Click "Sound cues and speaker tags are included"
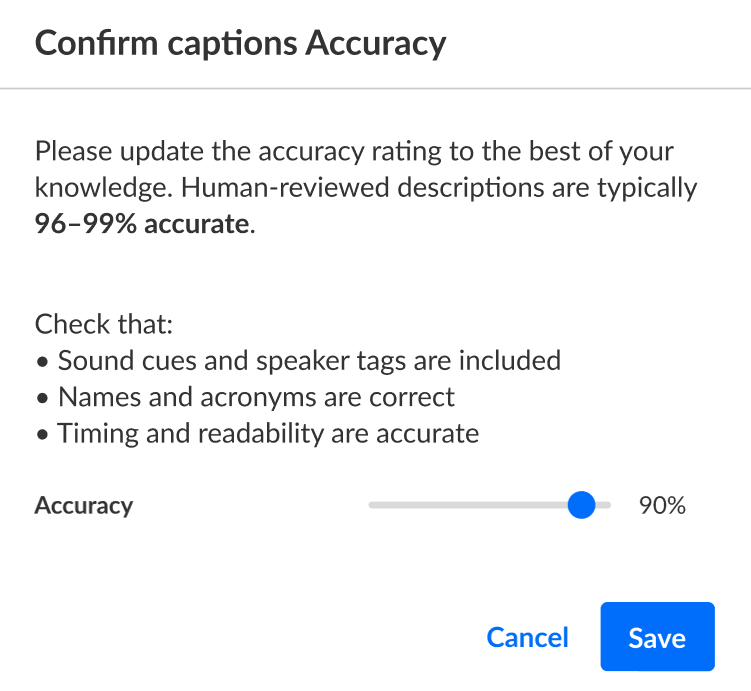The height and width of the screenshot is (691, 751). tap(309, 360)
